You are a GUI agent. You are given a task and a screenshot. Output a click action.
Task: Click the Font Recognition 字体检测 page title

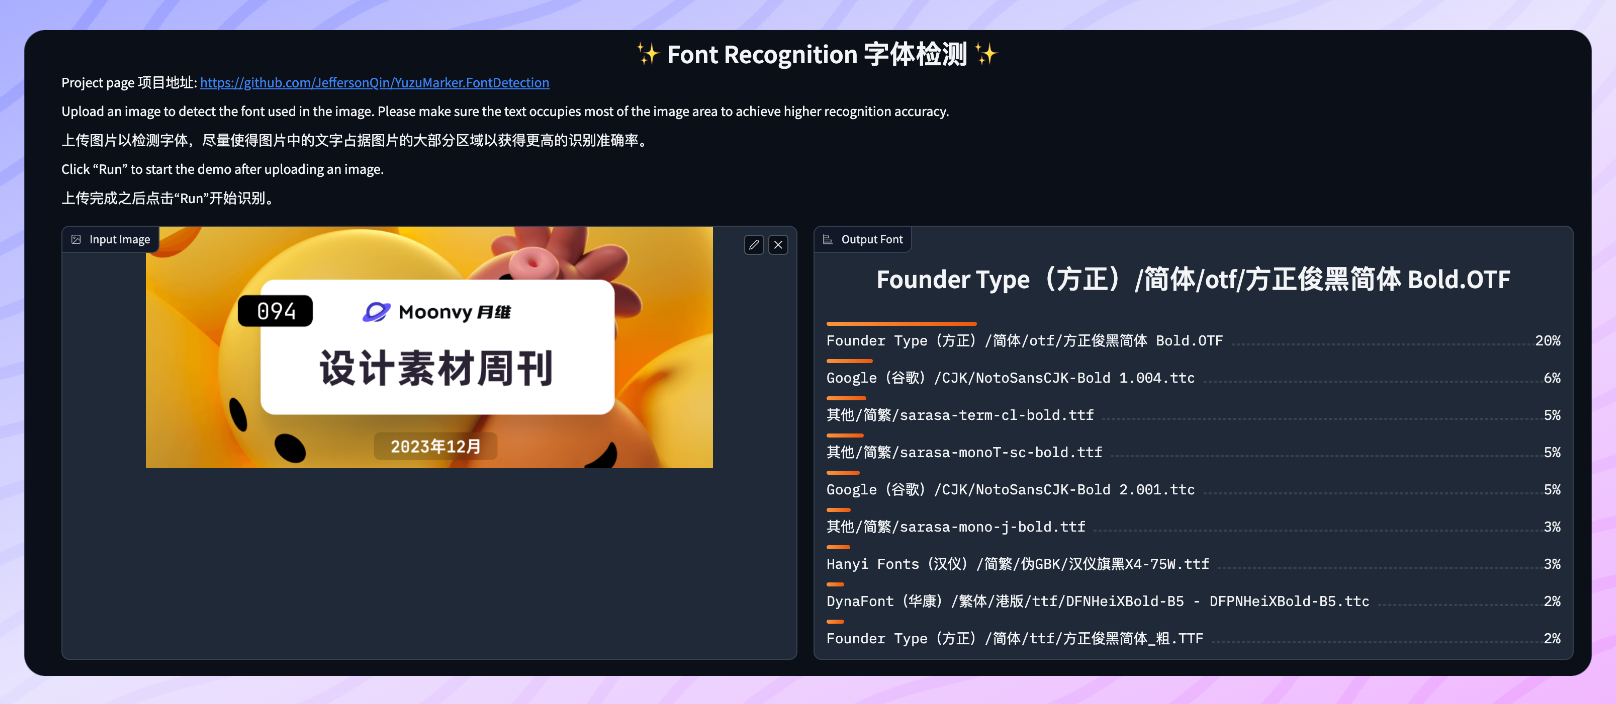point(817,54)
